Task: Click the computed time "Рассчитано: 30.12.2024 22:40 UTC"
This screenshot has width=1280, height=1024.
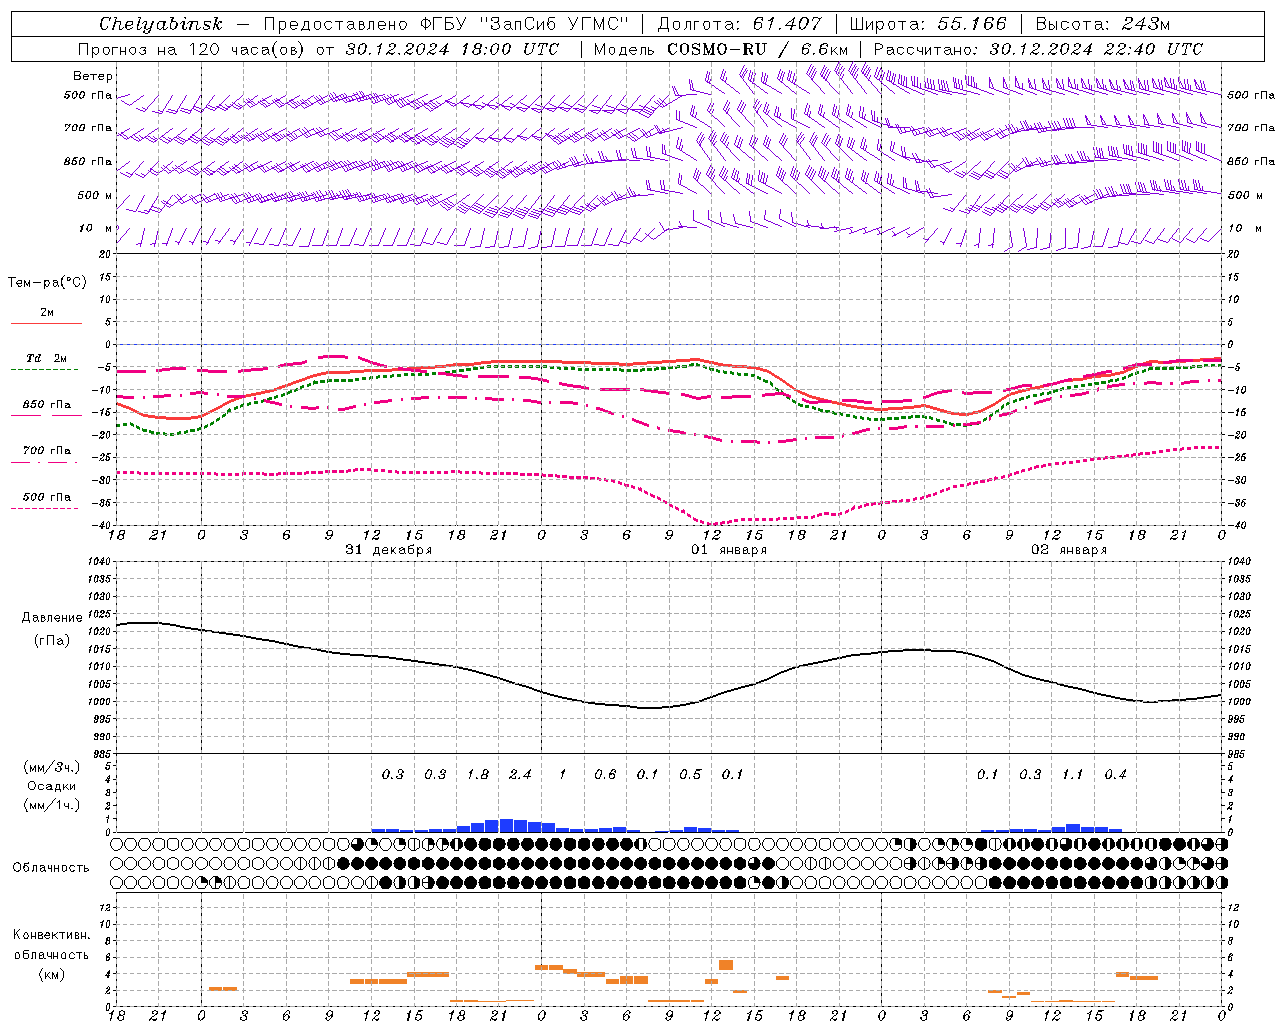Action: coord(1038,49)
